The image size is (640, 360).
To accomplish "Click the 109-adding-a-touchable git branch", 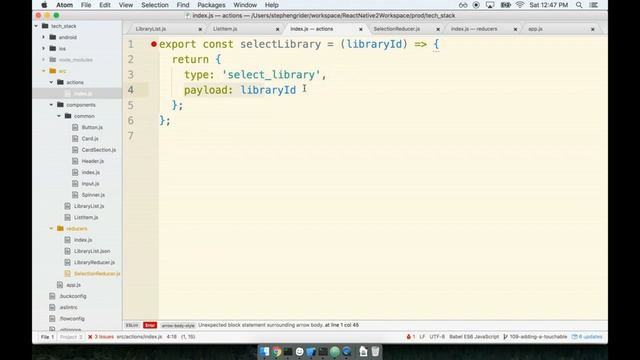I will (x=535, y=337).
